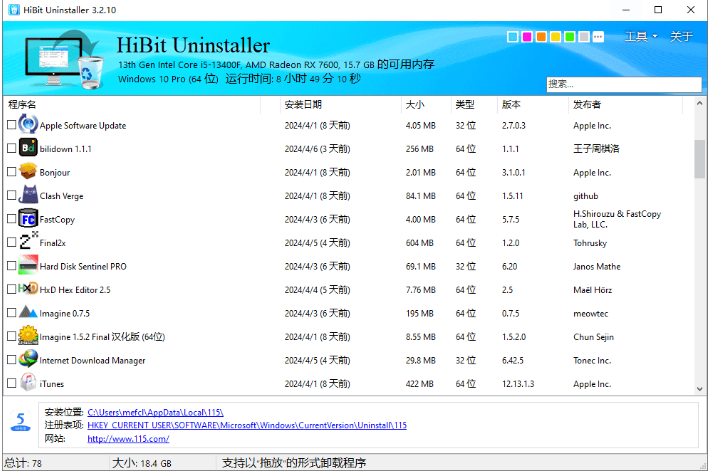
Task: Click the Hard Disk Sentinel PRO icon
Action: [28, 265]
